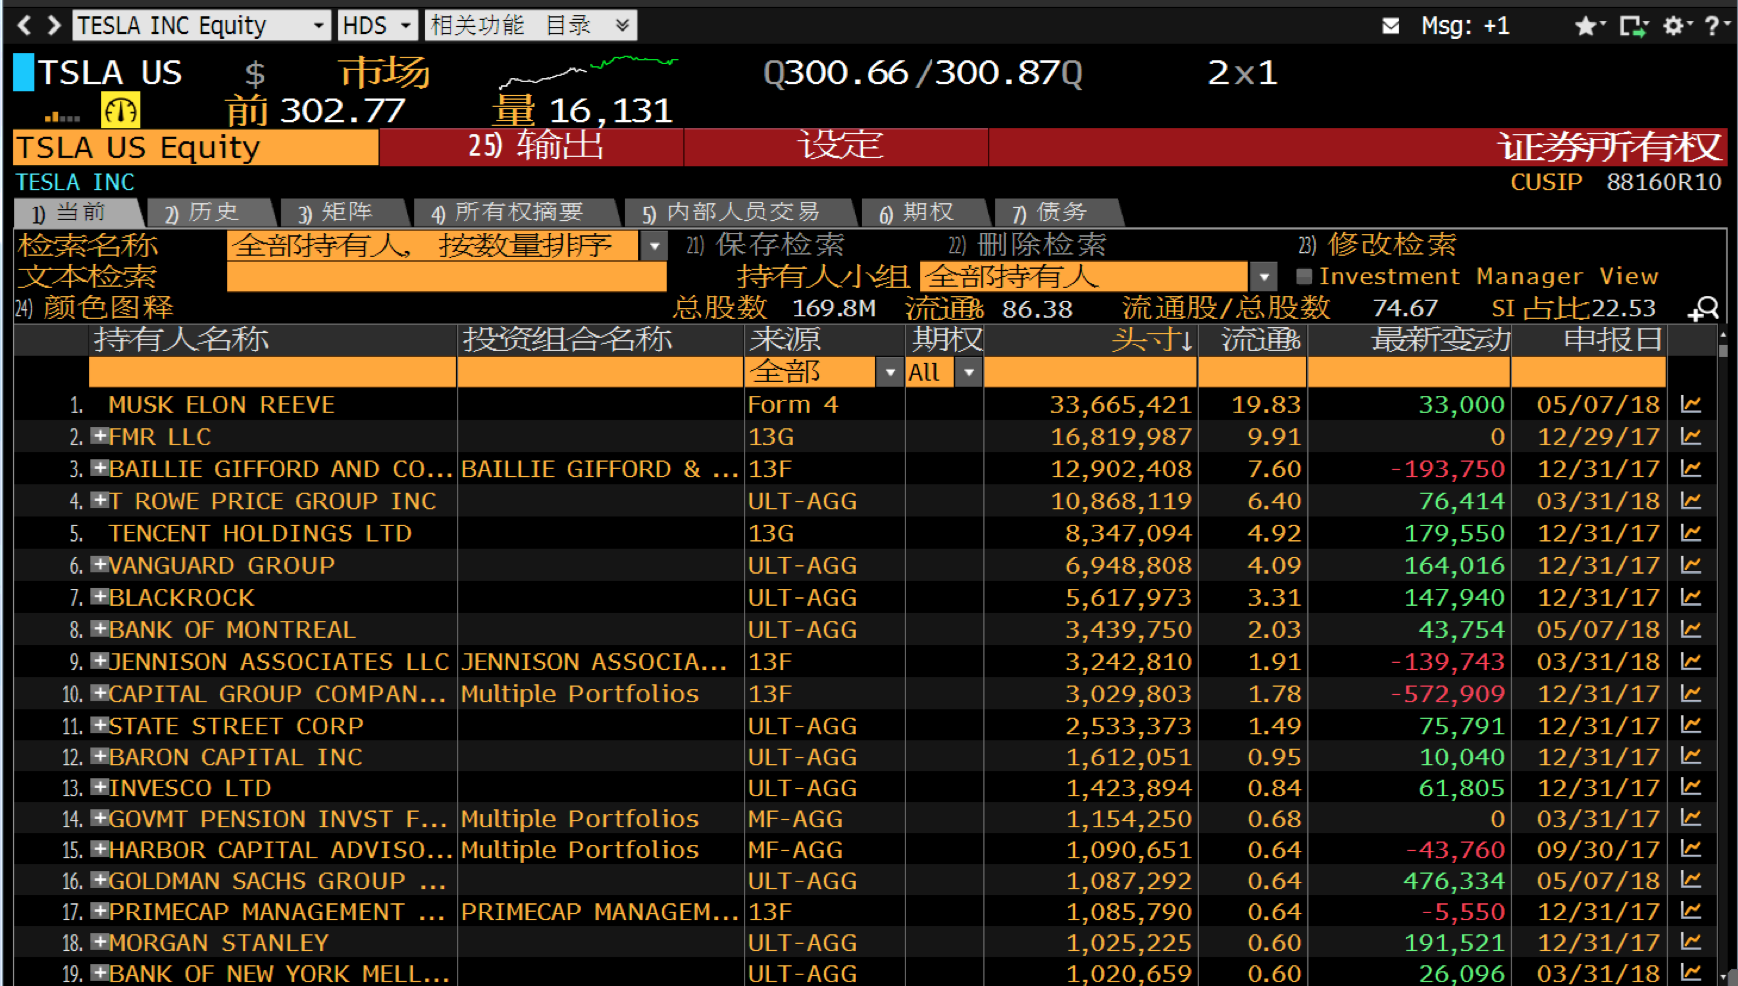The width and height of the screenshot is (1738, 986).
Task: Click the intraday price mini chart
Action: click(x=589, y=72)
